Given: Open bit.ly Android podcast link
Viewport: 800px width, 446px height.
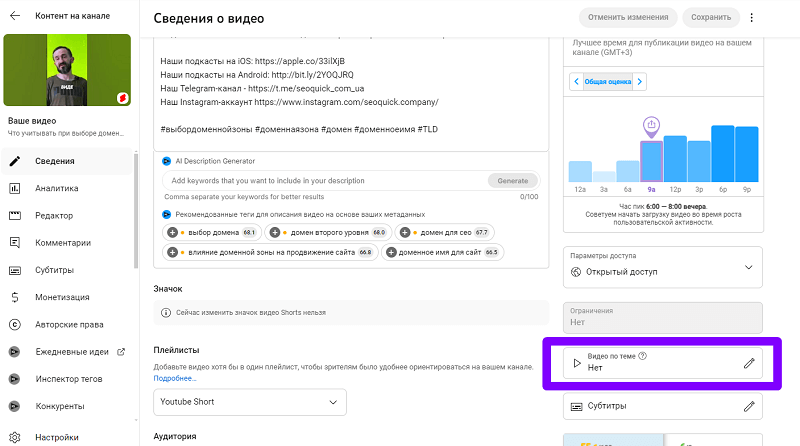Looking at the screenshot, I should point(312,75).
